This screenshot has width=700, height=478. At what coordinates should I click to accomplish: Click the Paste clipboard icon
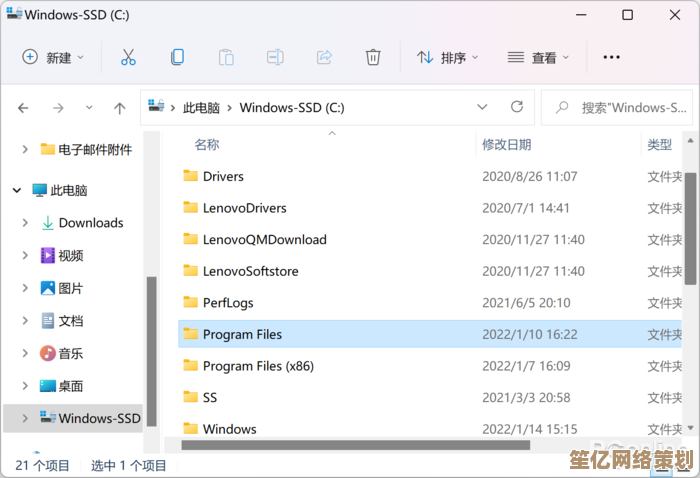[226, 57]
